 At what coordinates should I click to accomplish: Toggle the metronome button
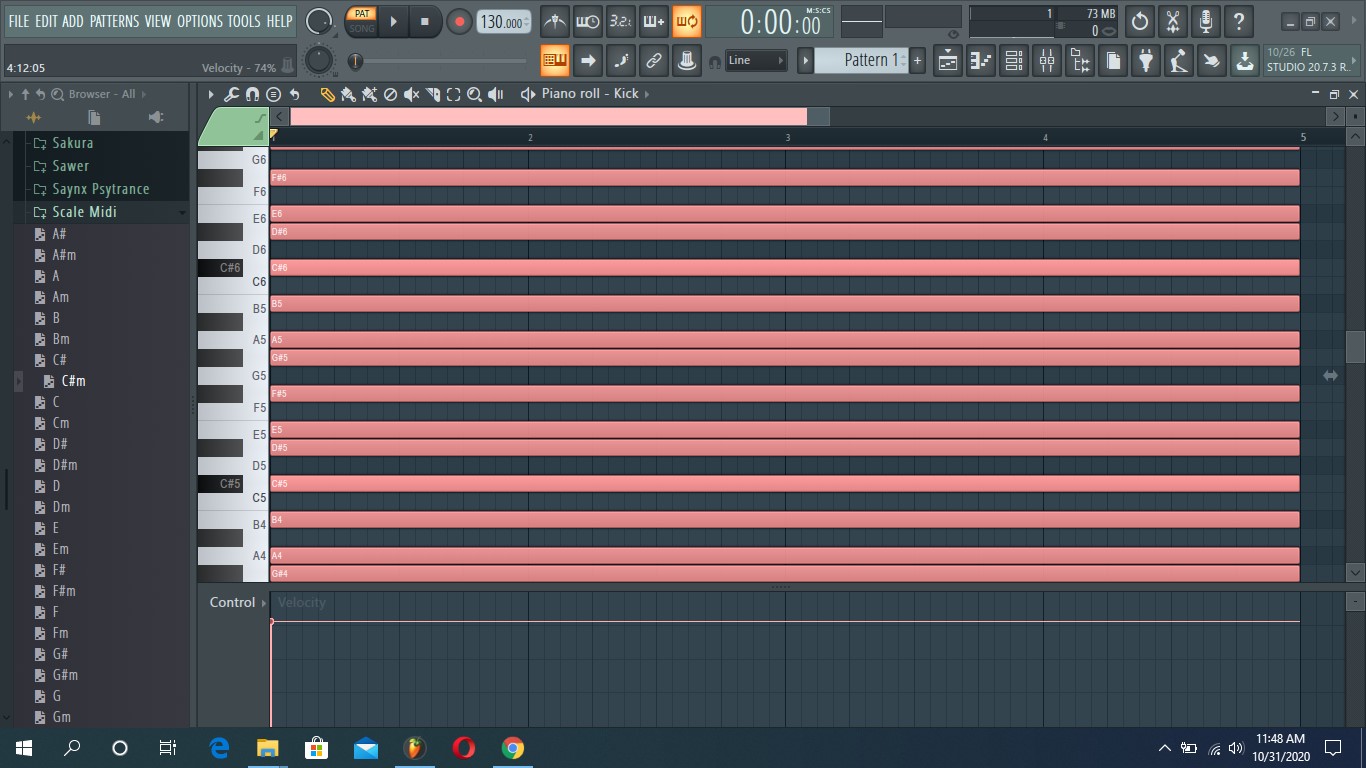pos(555,21)
